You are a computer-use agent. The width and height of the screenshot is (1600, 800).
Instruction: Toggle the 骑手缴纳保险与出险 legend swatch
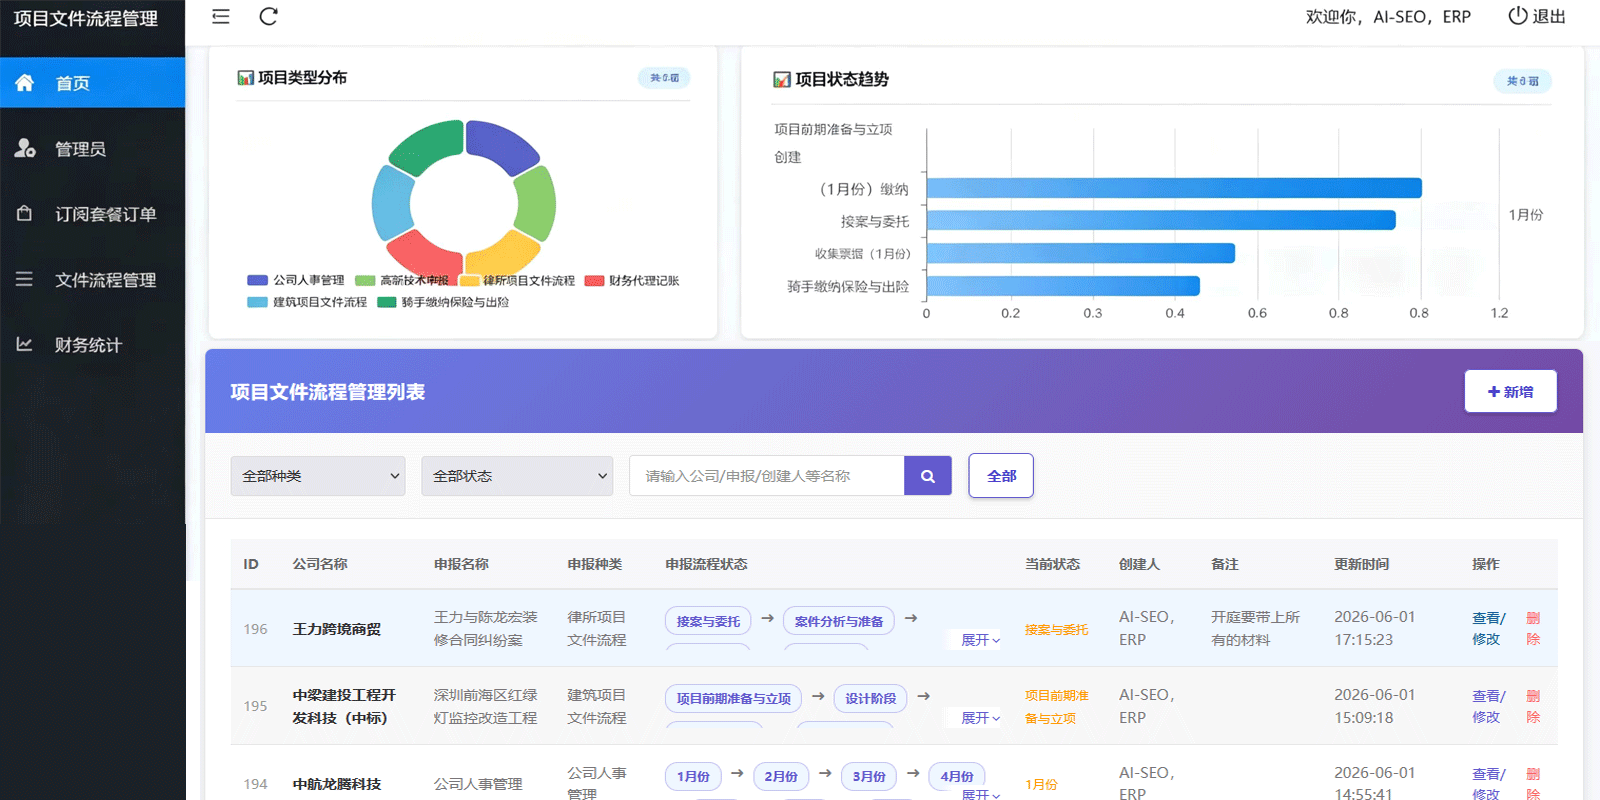pyautogui.click(x=386, y=302)
